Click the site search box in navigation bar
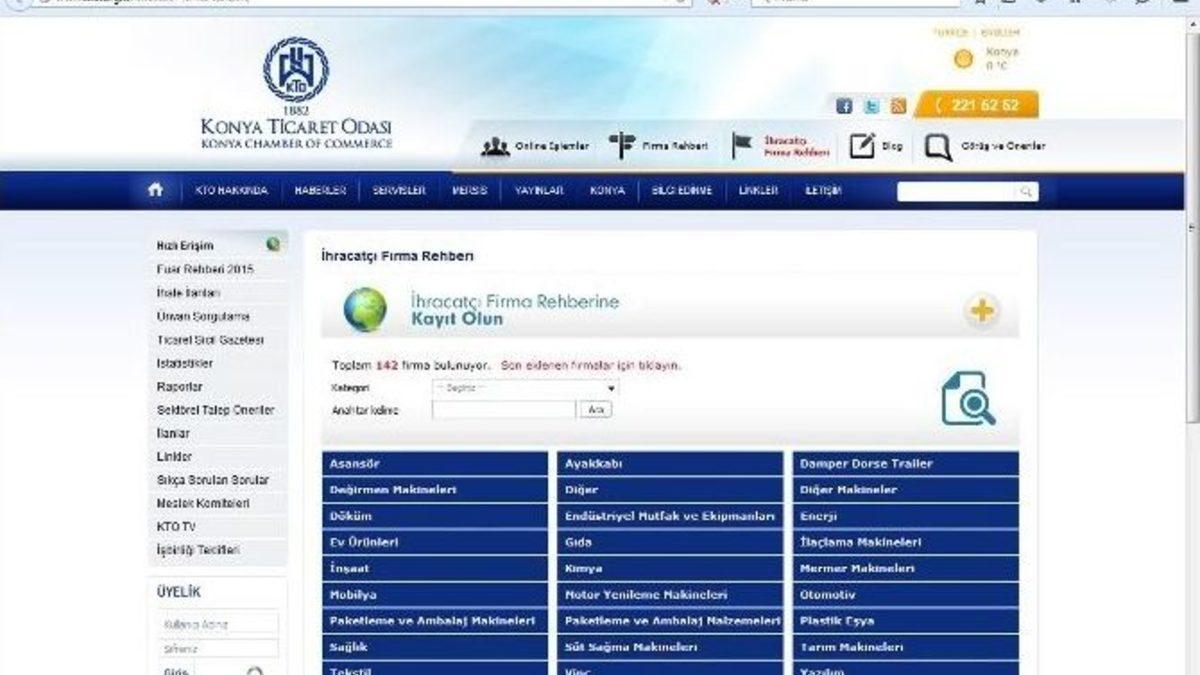Image resolution: width=1200 pixels, height=675 pixels. click(x=956, y=192)
